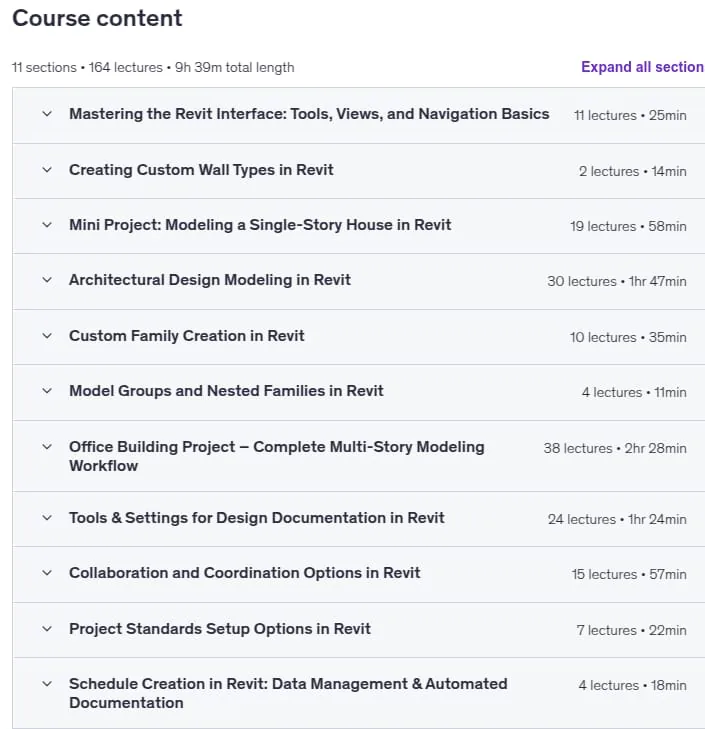This screenshot has height=729, width=705.
Task: Select Architectural Design Modeling in Revit title
Action: click(x=210, y=280)
